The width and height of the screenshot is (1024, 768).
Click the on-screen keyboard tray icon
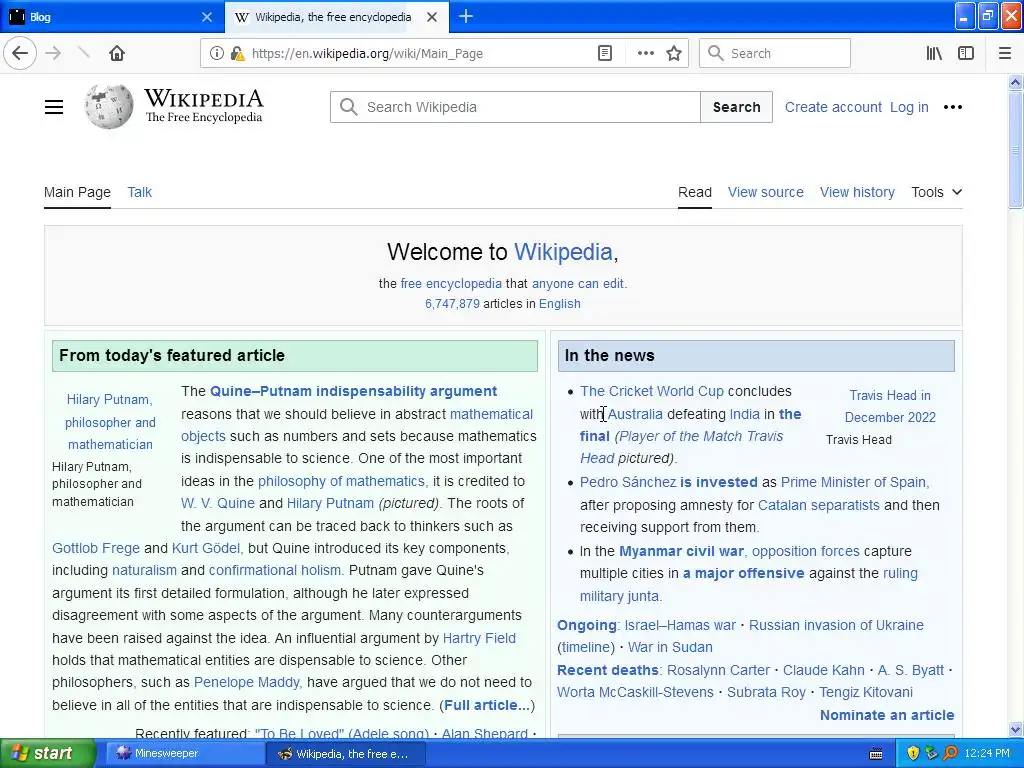(x=876, y=754)
